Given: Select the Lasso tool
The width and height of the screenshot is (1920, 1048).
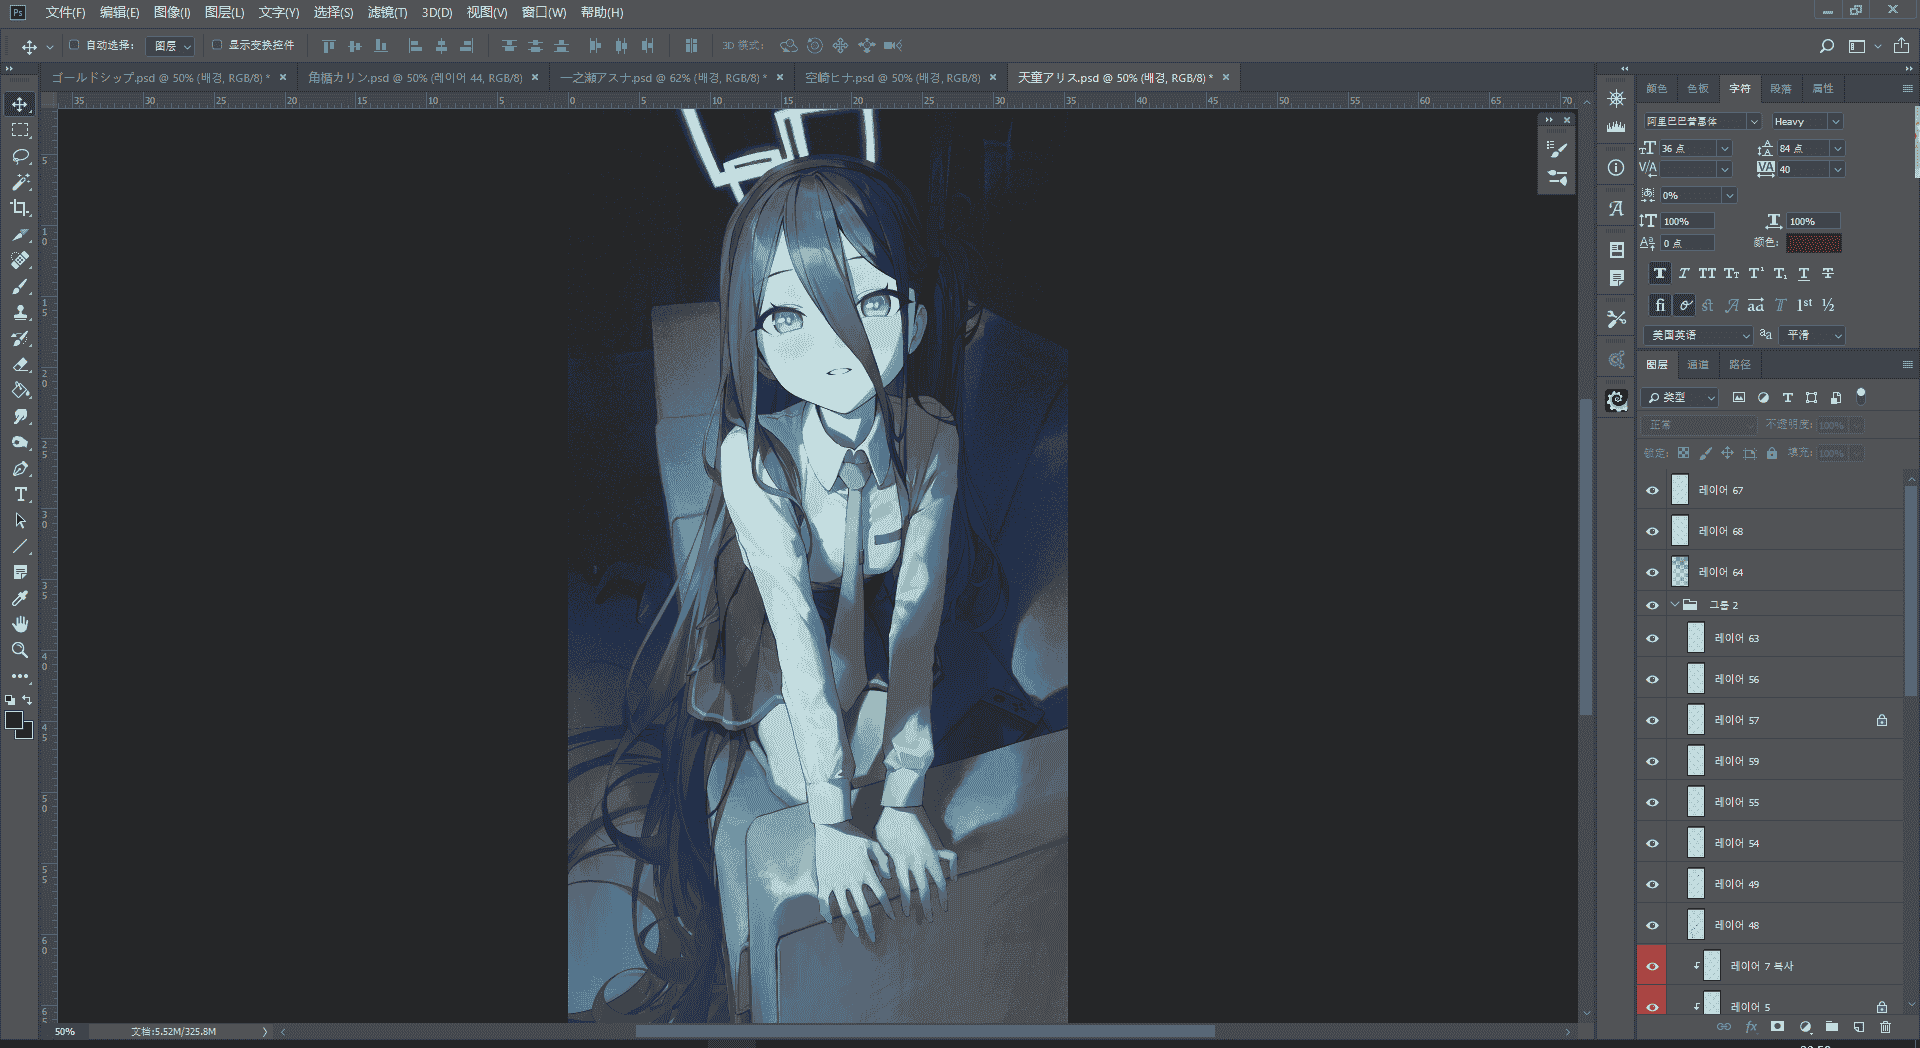Looking at the screenshot, I should 20,156.
